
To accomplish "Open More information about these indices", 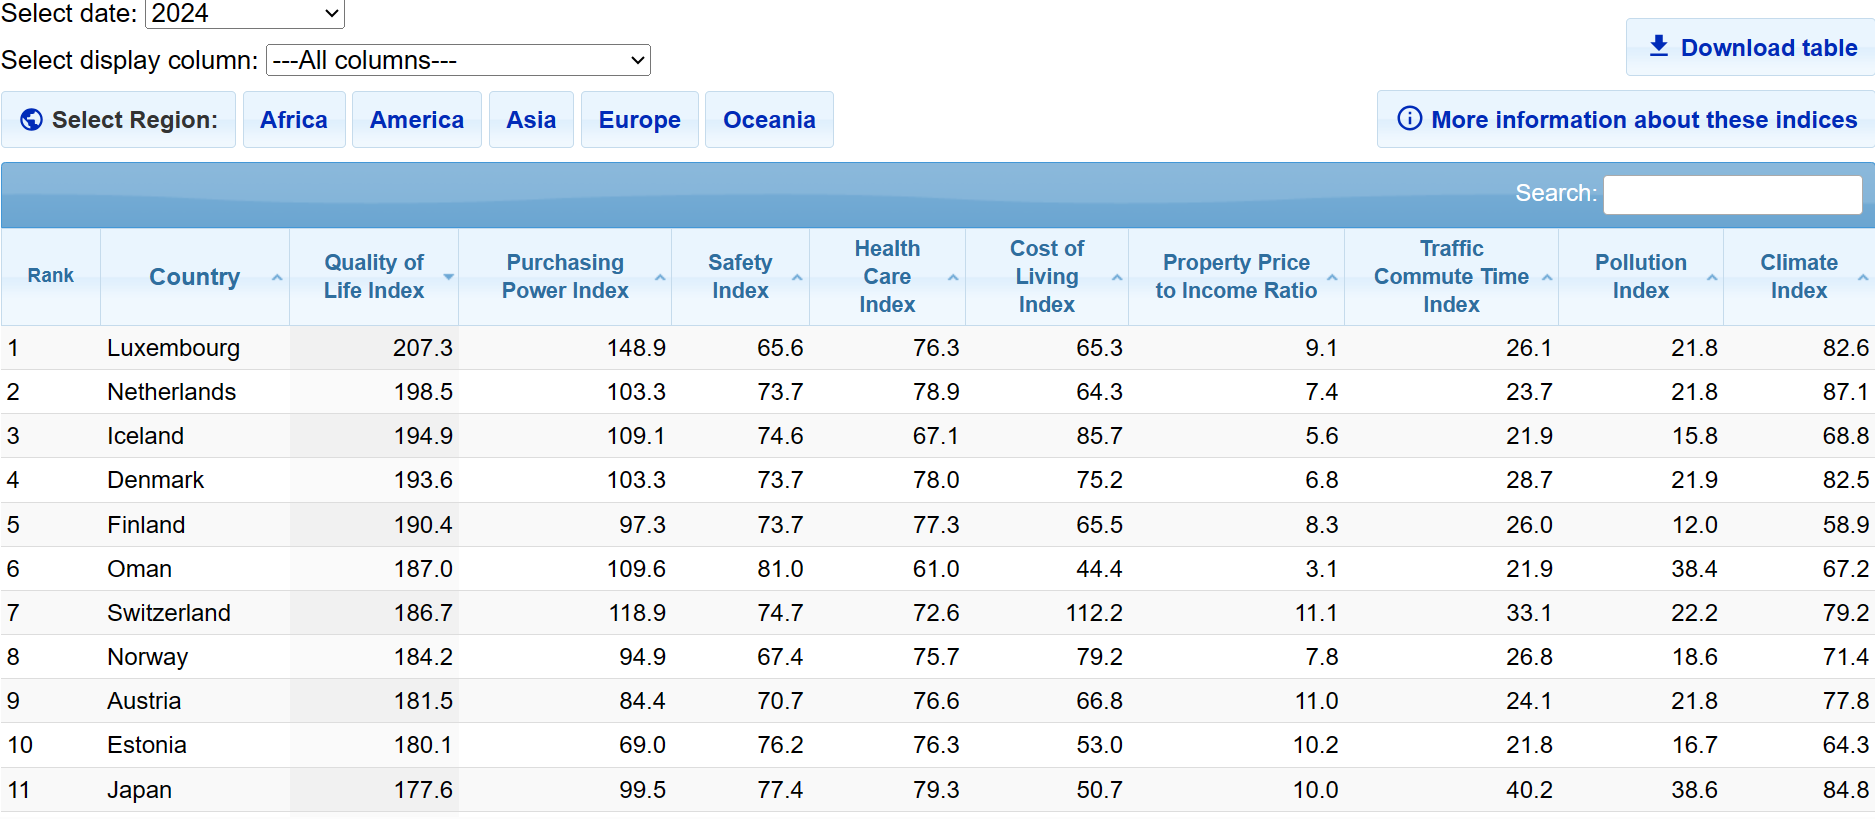I will click(x=1643, y=120).
